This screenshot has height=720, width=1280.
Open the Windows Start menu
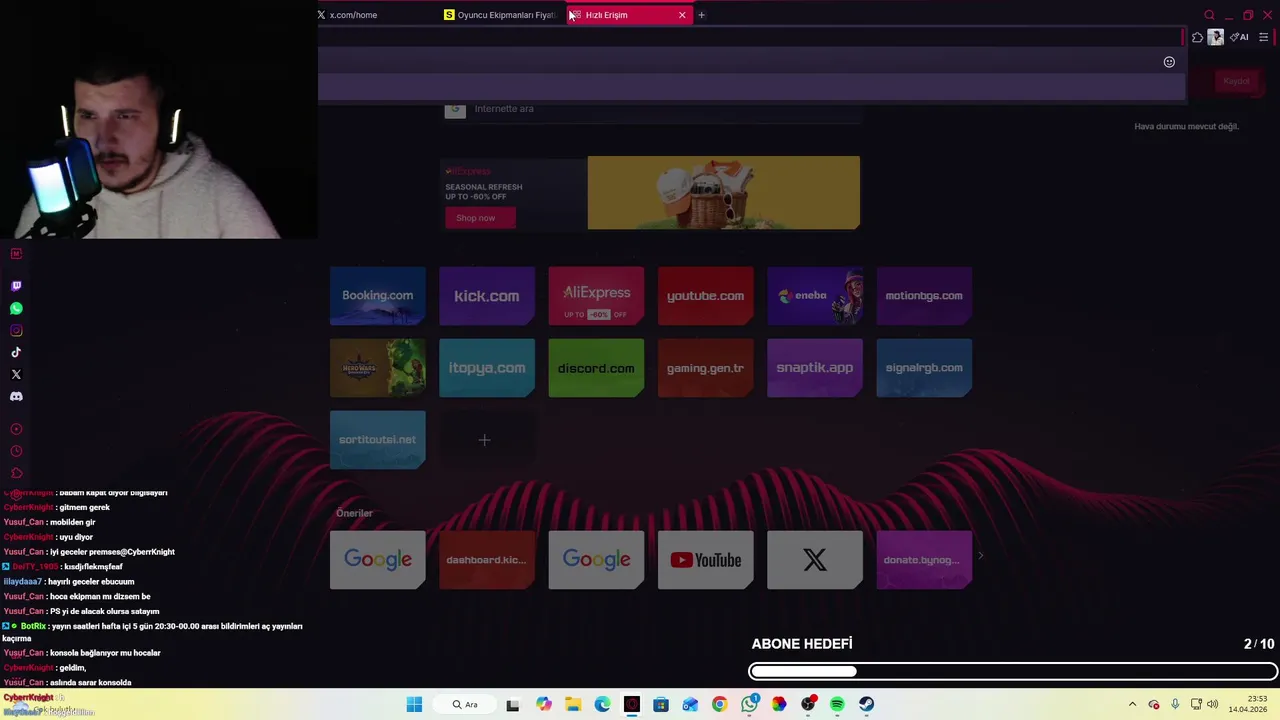(414, 704)
